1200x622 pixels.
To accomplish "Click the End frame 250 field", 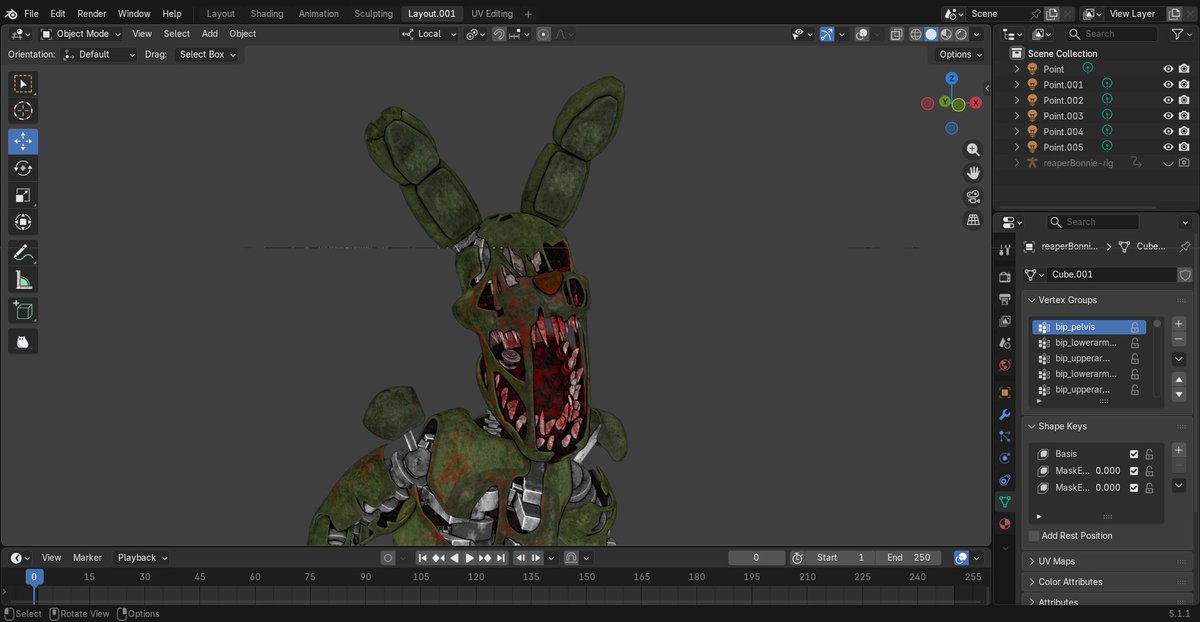I will [911, 558].
